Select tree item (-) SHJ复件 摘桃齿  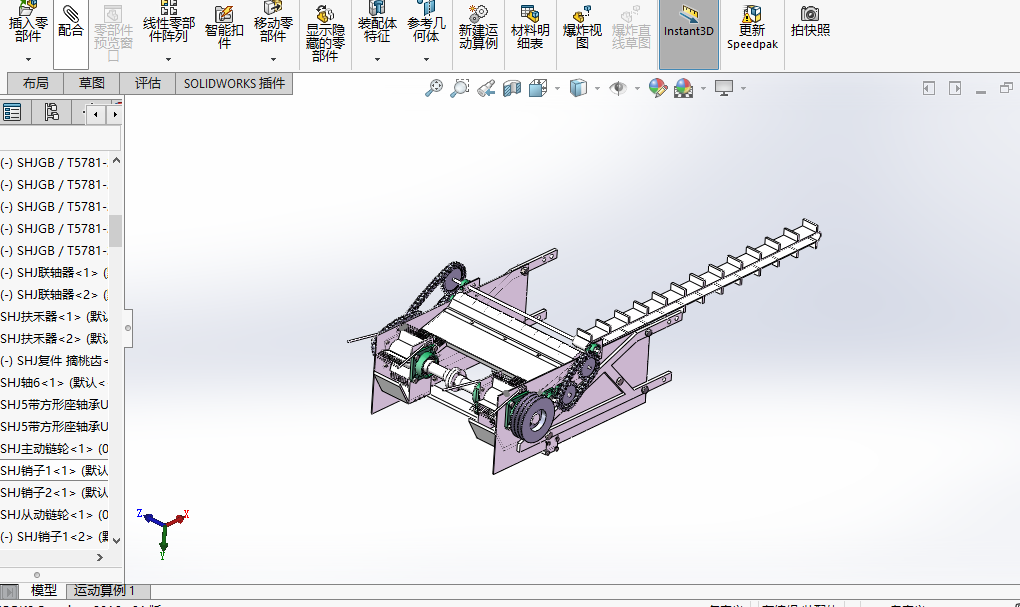coord(54,361)
